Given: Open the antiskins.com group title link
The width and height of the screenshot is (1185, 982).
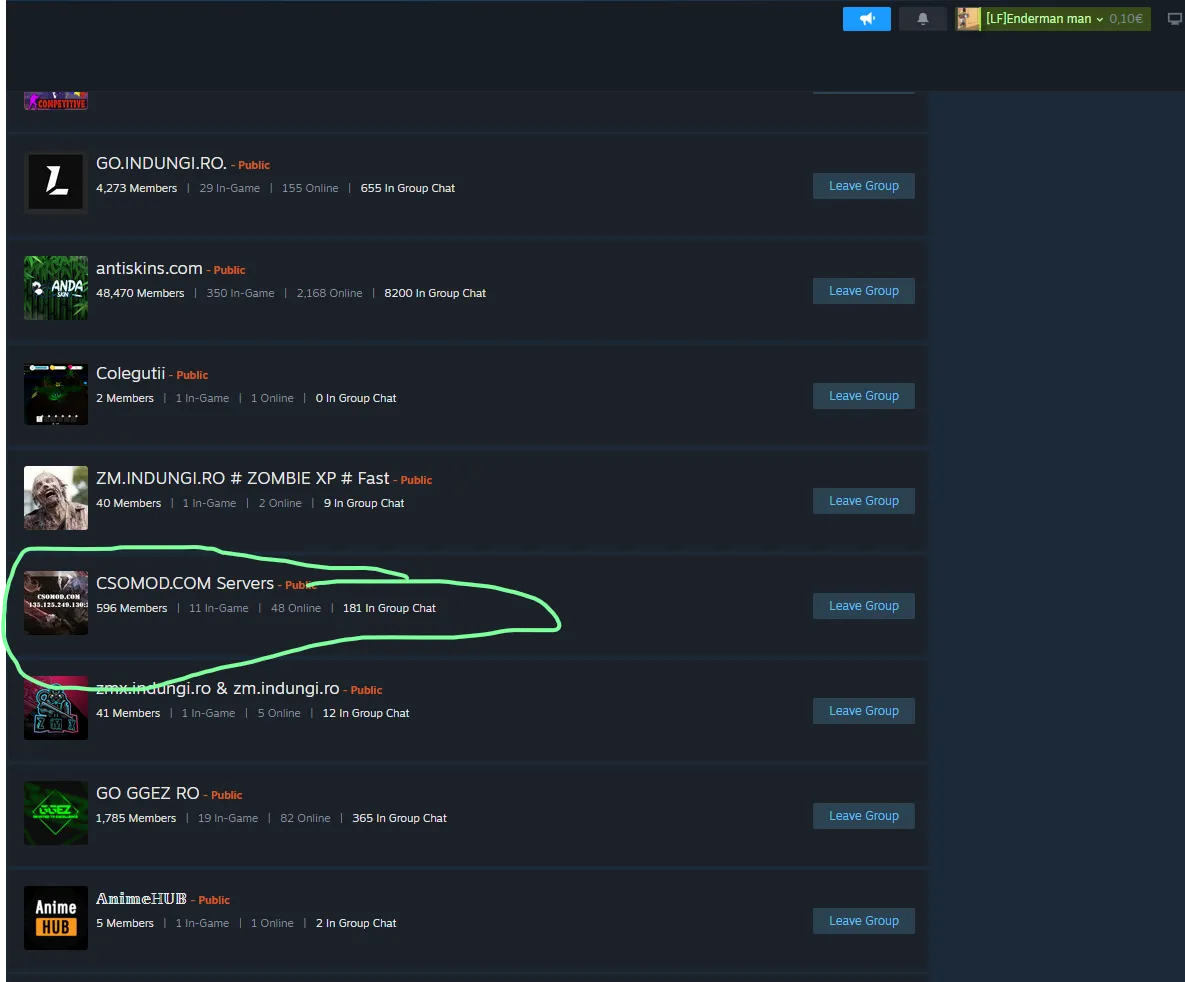Looking at the screenshot, I should pos(149,268).
